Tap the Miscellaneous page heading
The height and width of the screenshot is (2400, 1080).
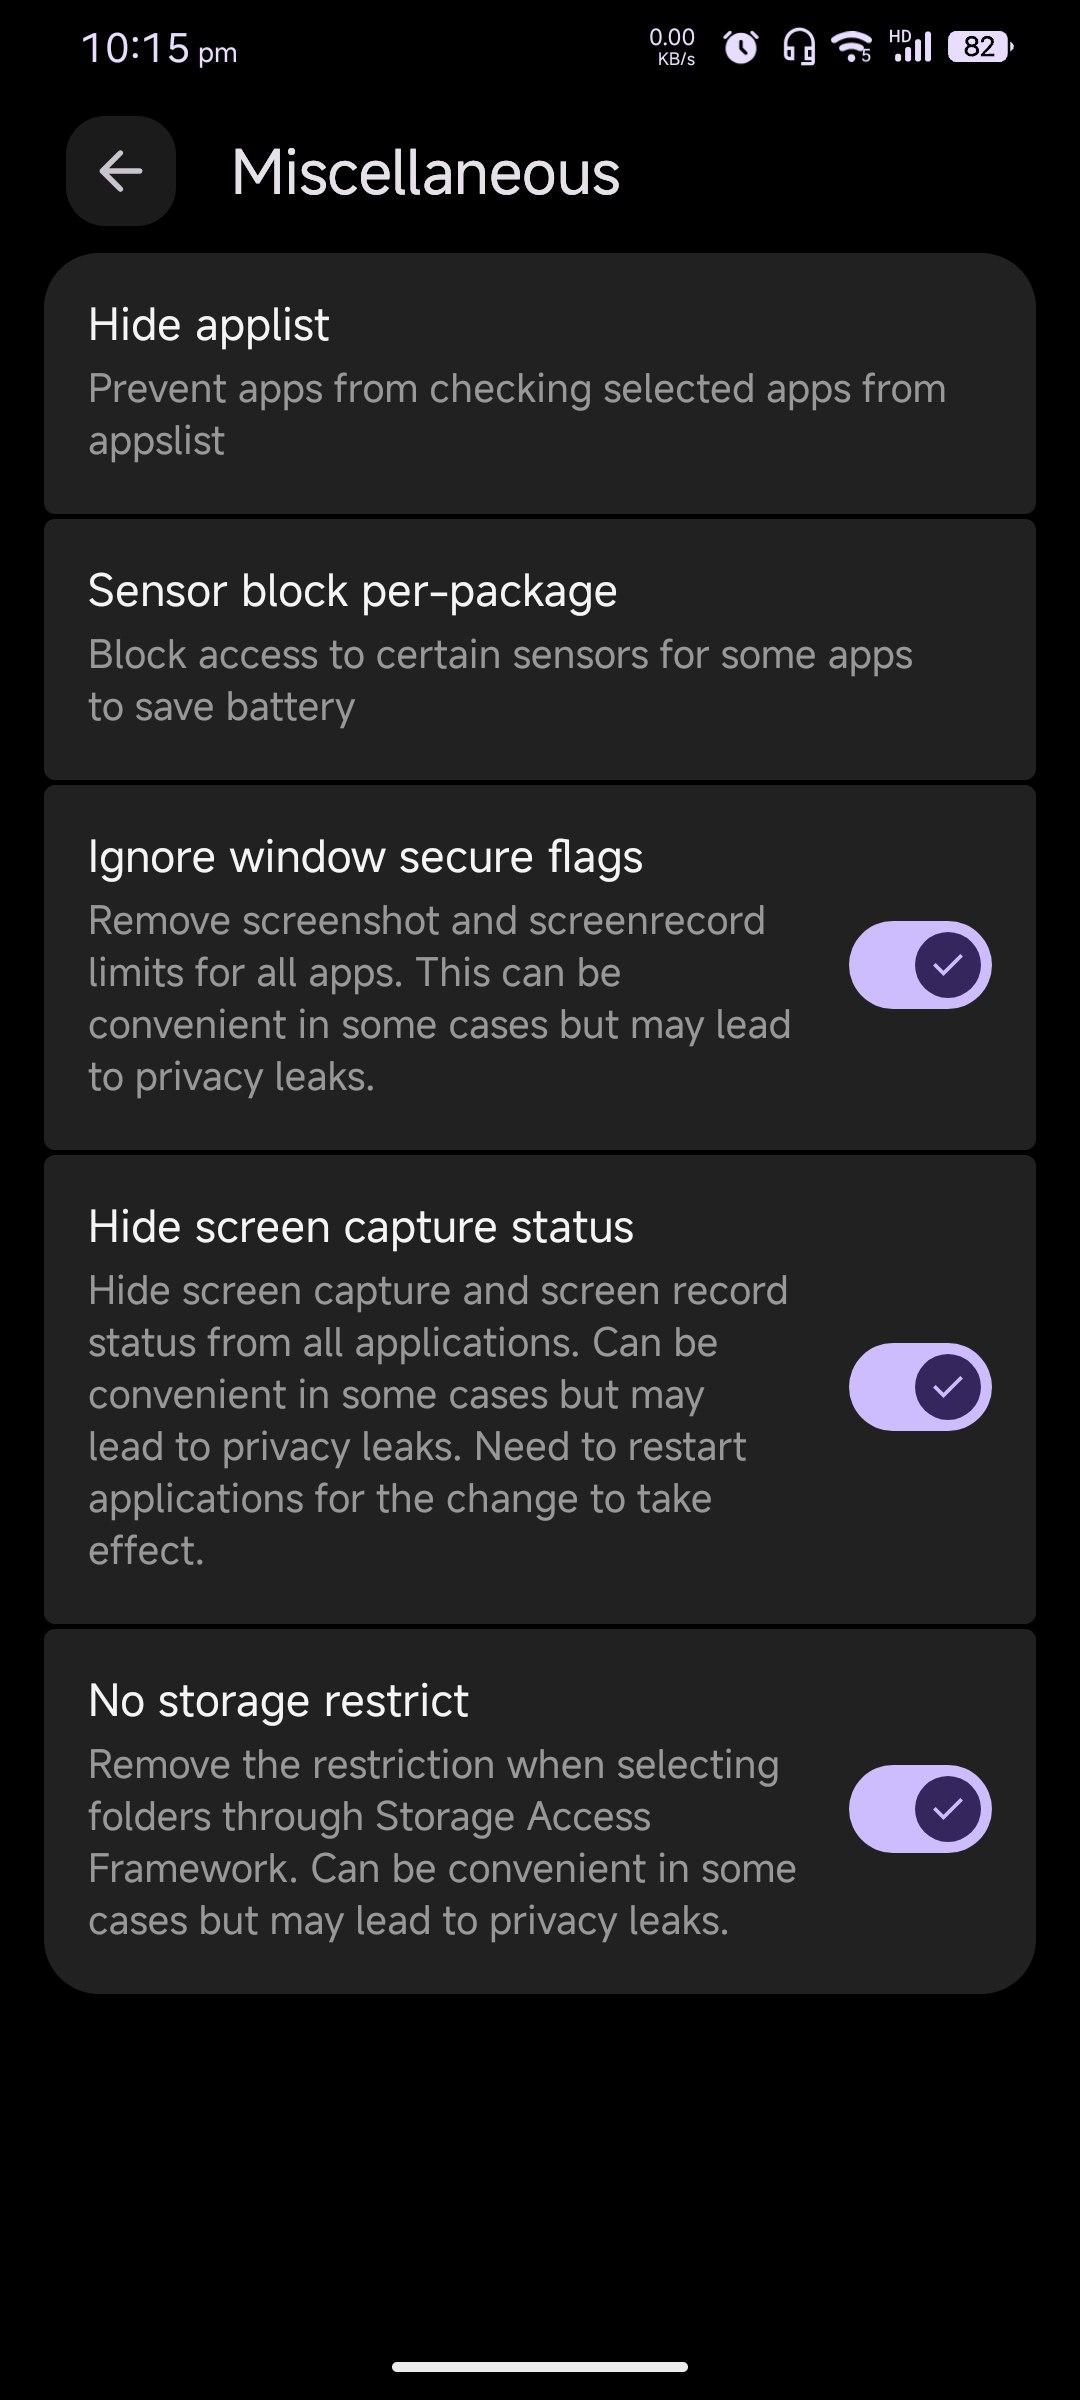(x=426, y=172)
